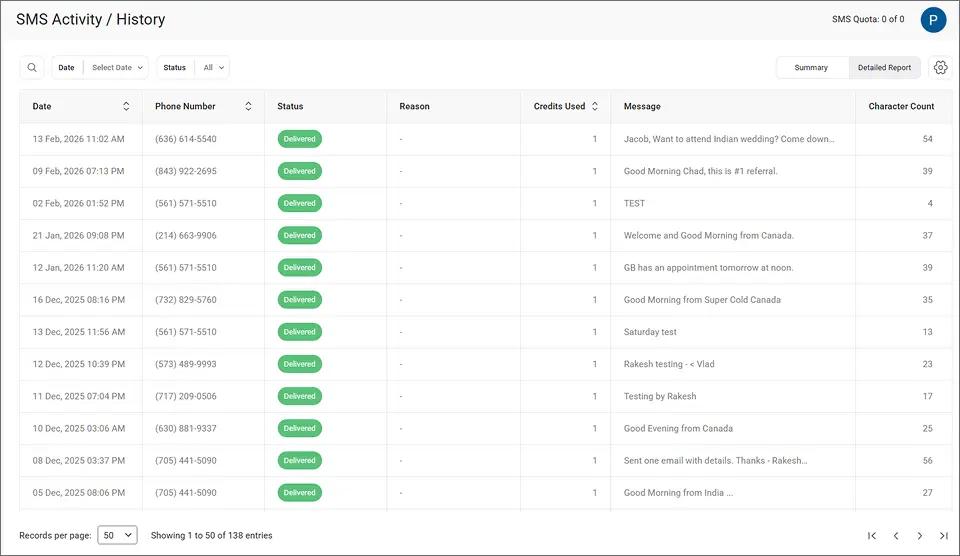Open the Select Date dropdown
Viewport: 960px width, 556px height.
coord(117,68)
